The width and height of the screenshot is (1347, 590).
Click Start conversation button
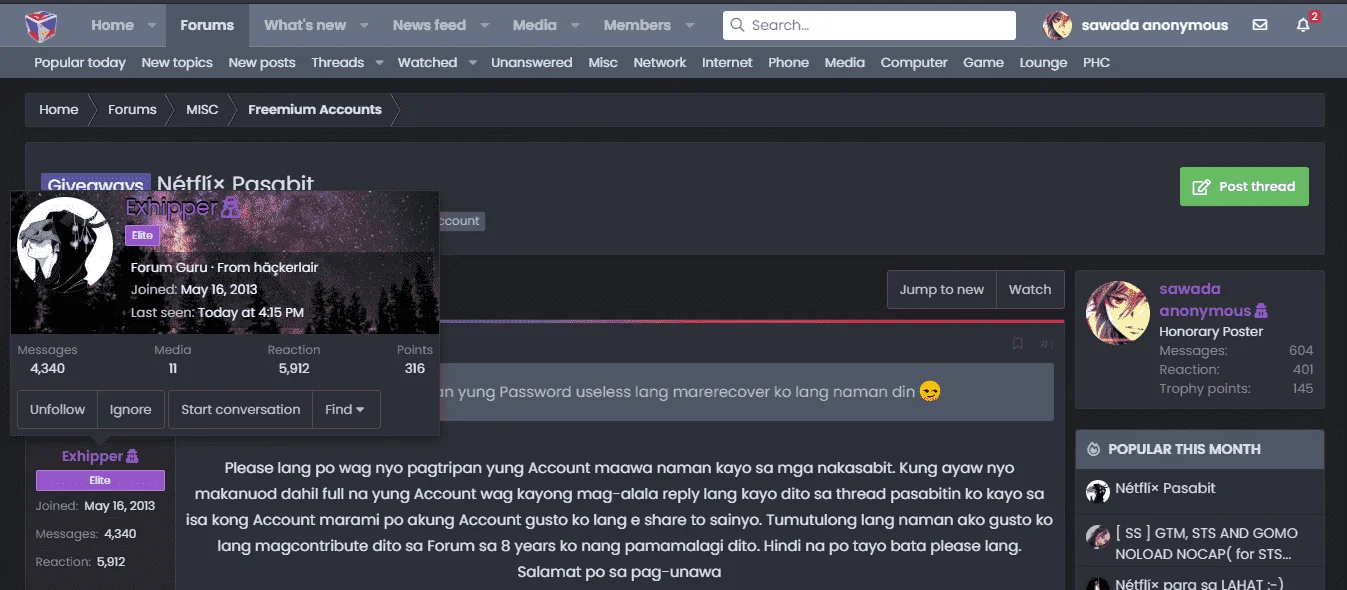240,409
